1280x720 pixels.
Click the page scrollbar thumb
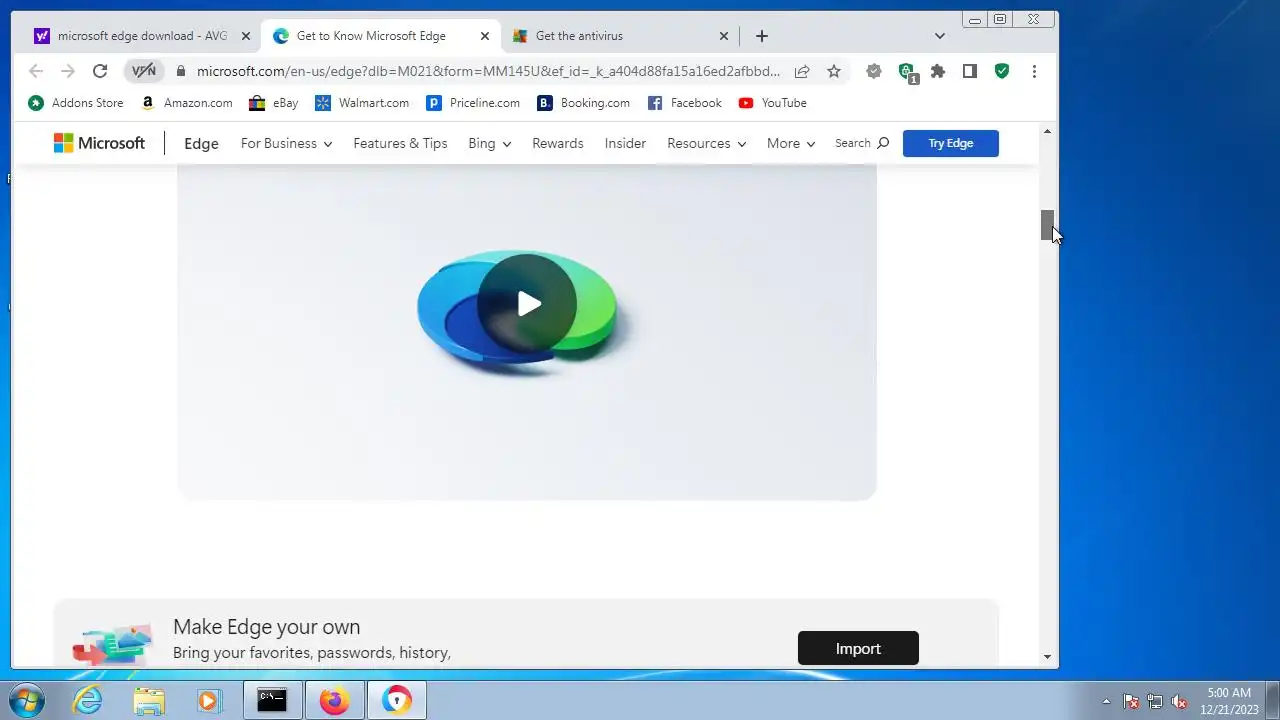click(1047, 225)
